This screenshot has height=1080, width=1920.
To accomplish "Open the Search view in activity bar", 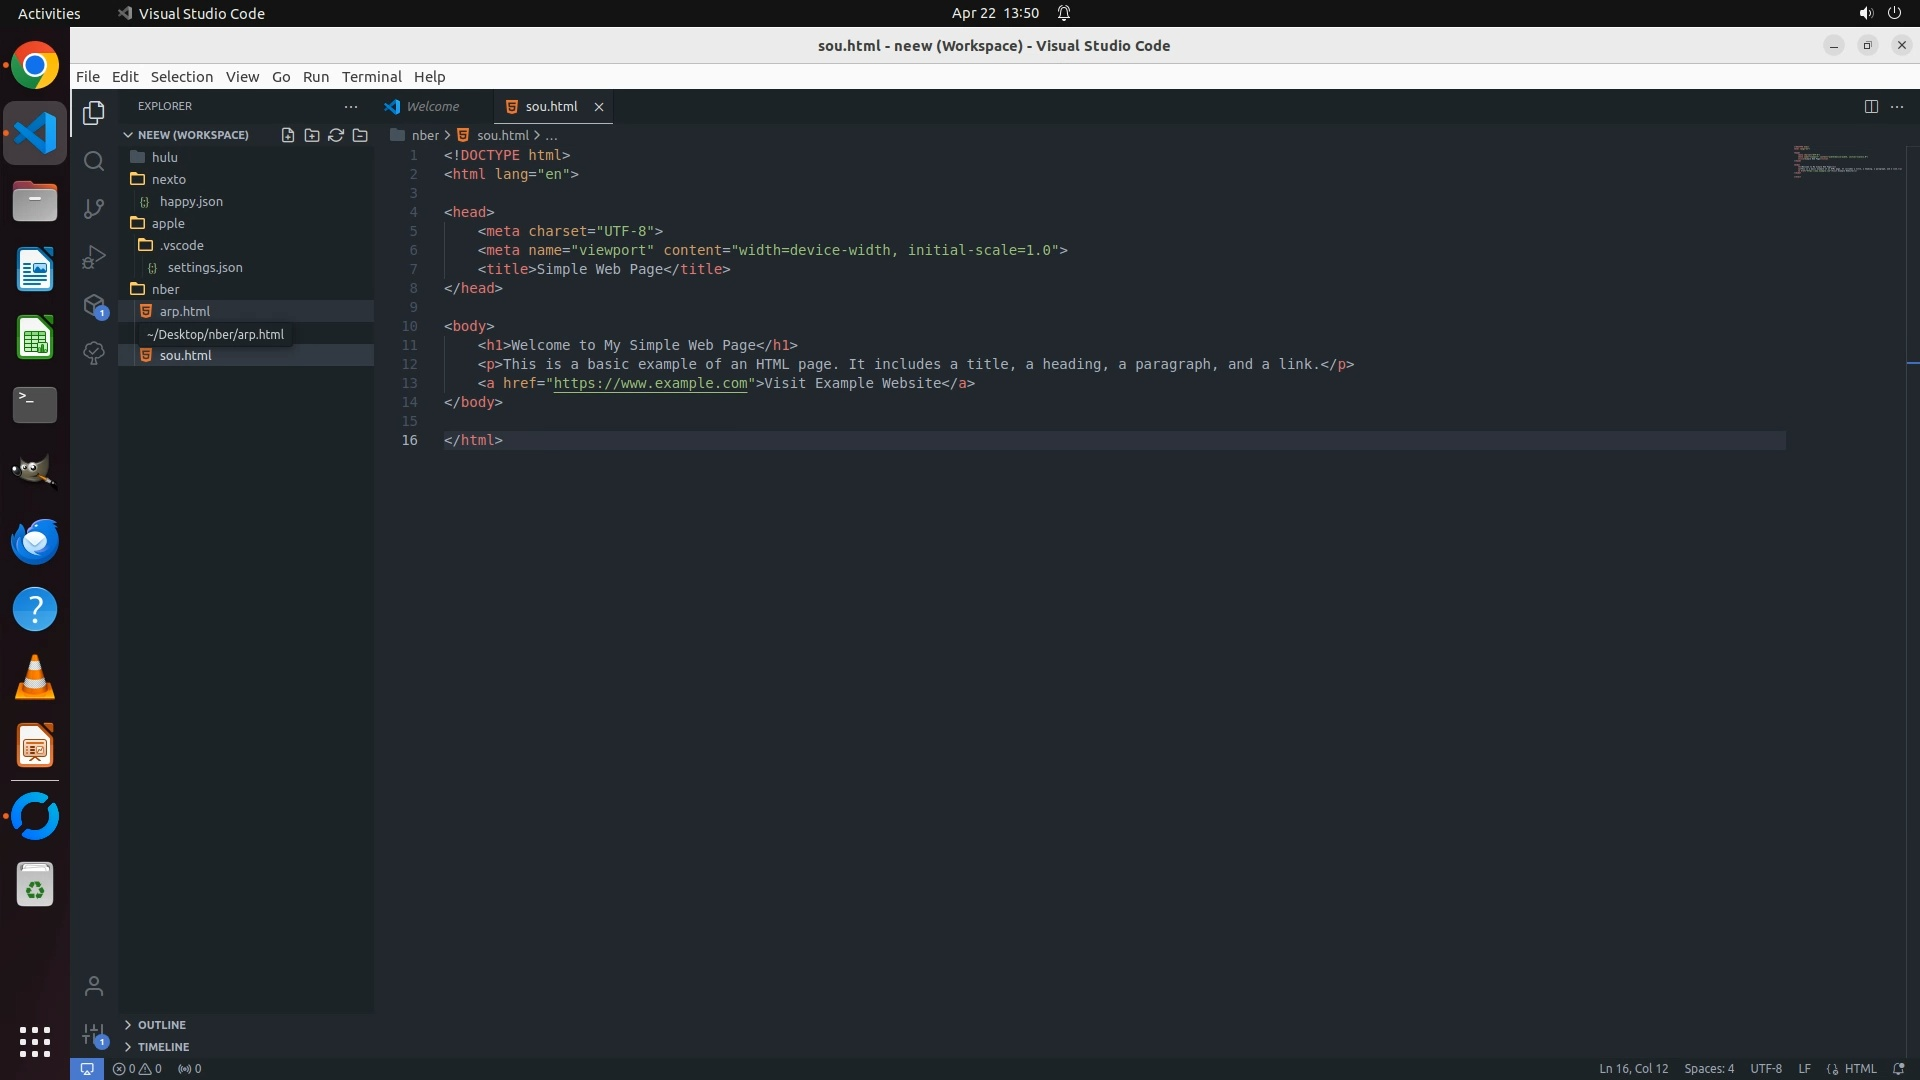I will click(94, 161).
